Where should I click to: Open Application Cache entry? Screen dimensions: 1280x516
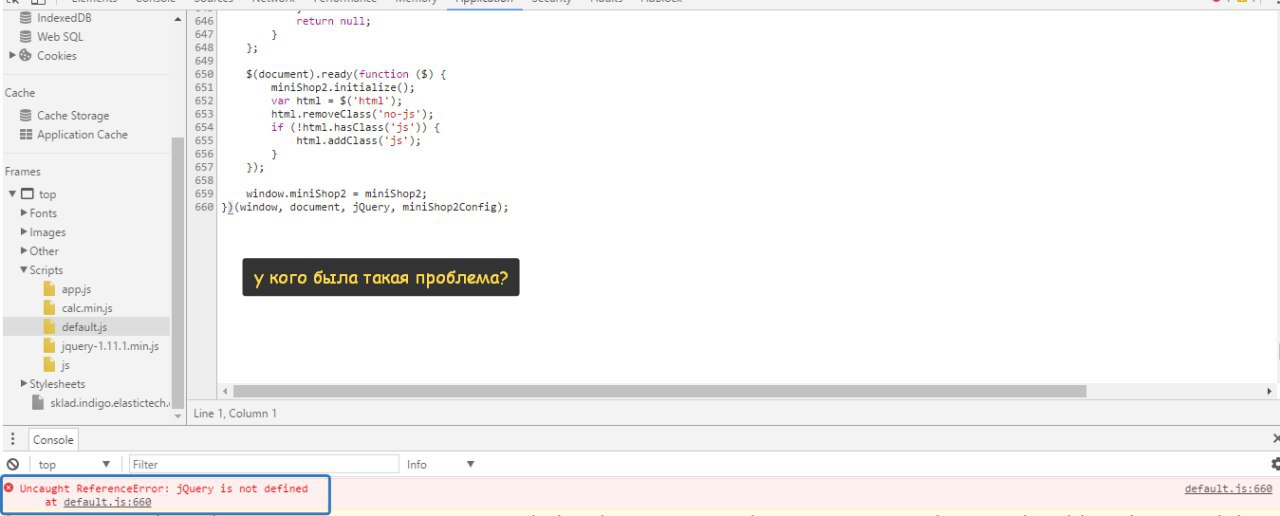tap(82, 135)
